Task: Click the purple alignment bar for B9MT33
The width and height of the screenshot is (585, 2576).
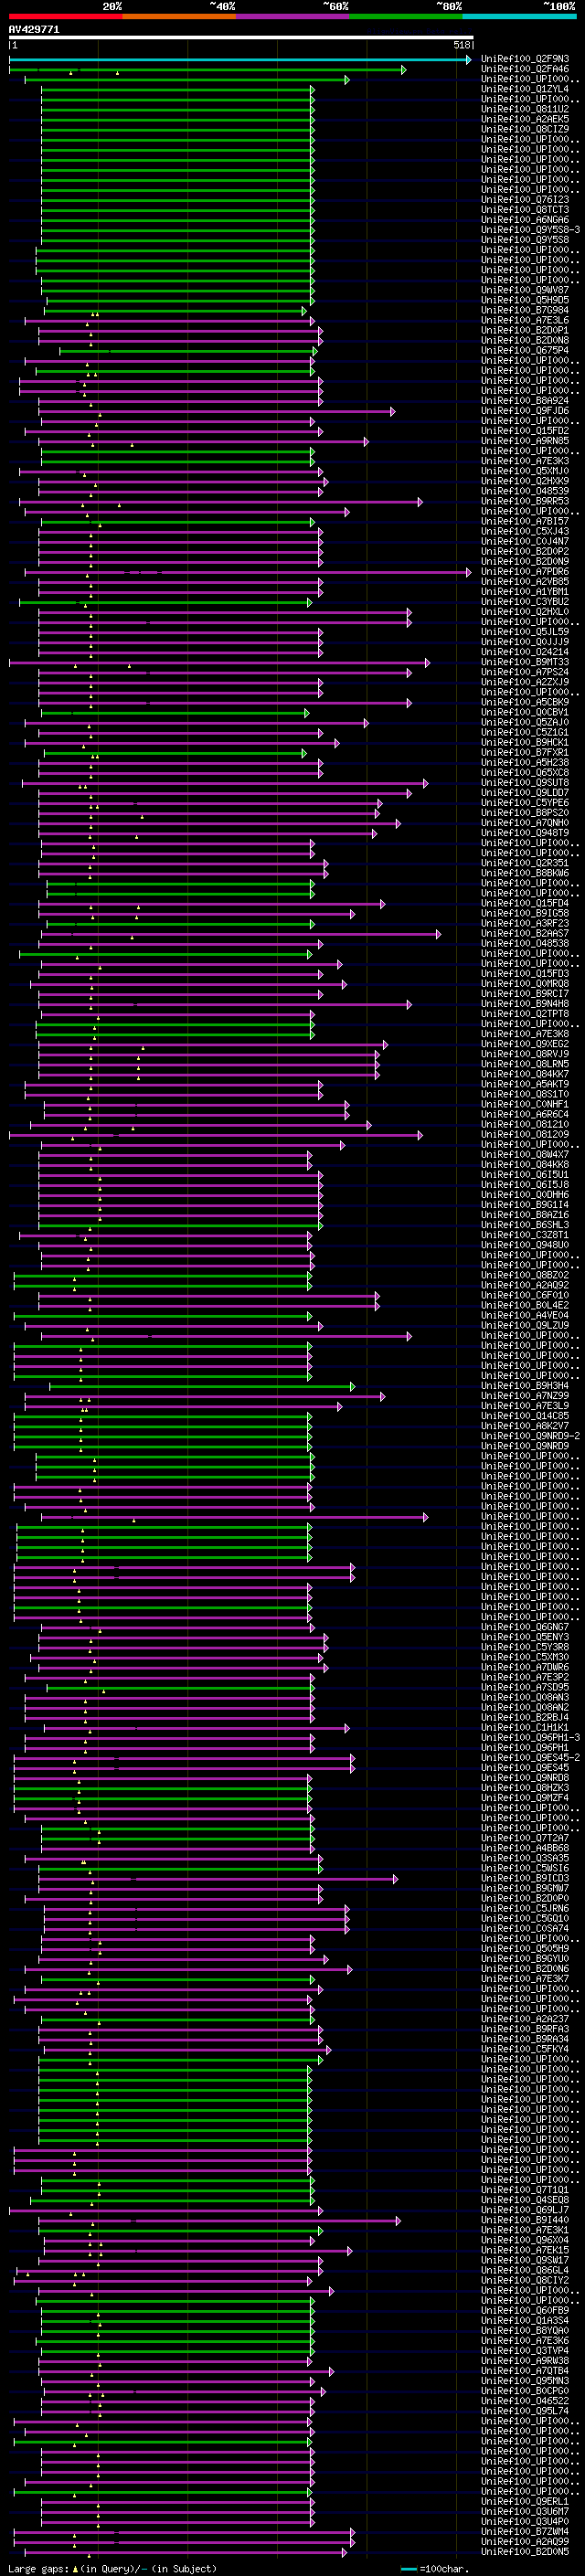Action: [x=220, y=662]
